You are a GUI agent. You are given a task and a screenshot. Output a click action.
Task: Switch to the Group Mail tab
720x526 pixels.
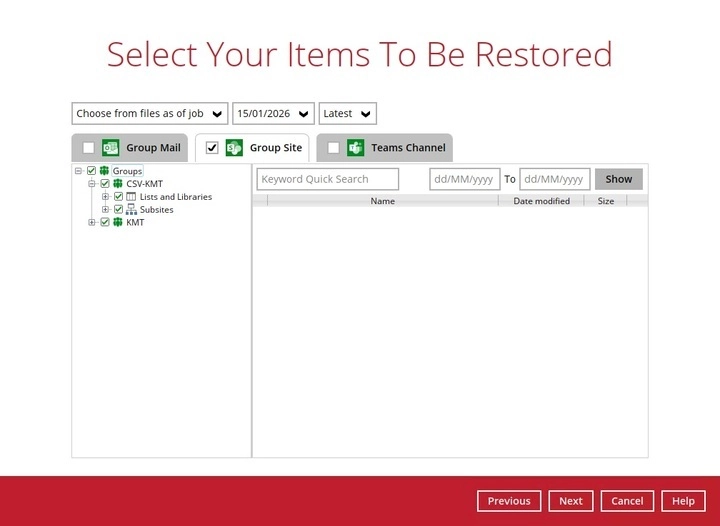(153, 148)
